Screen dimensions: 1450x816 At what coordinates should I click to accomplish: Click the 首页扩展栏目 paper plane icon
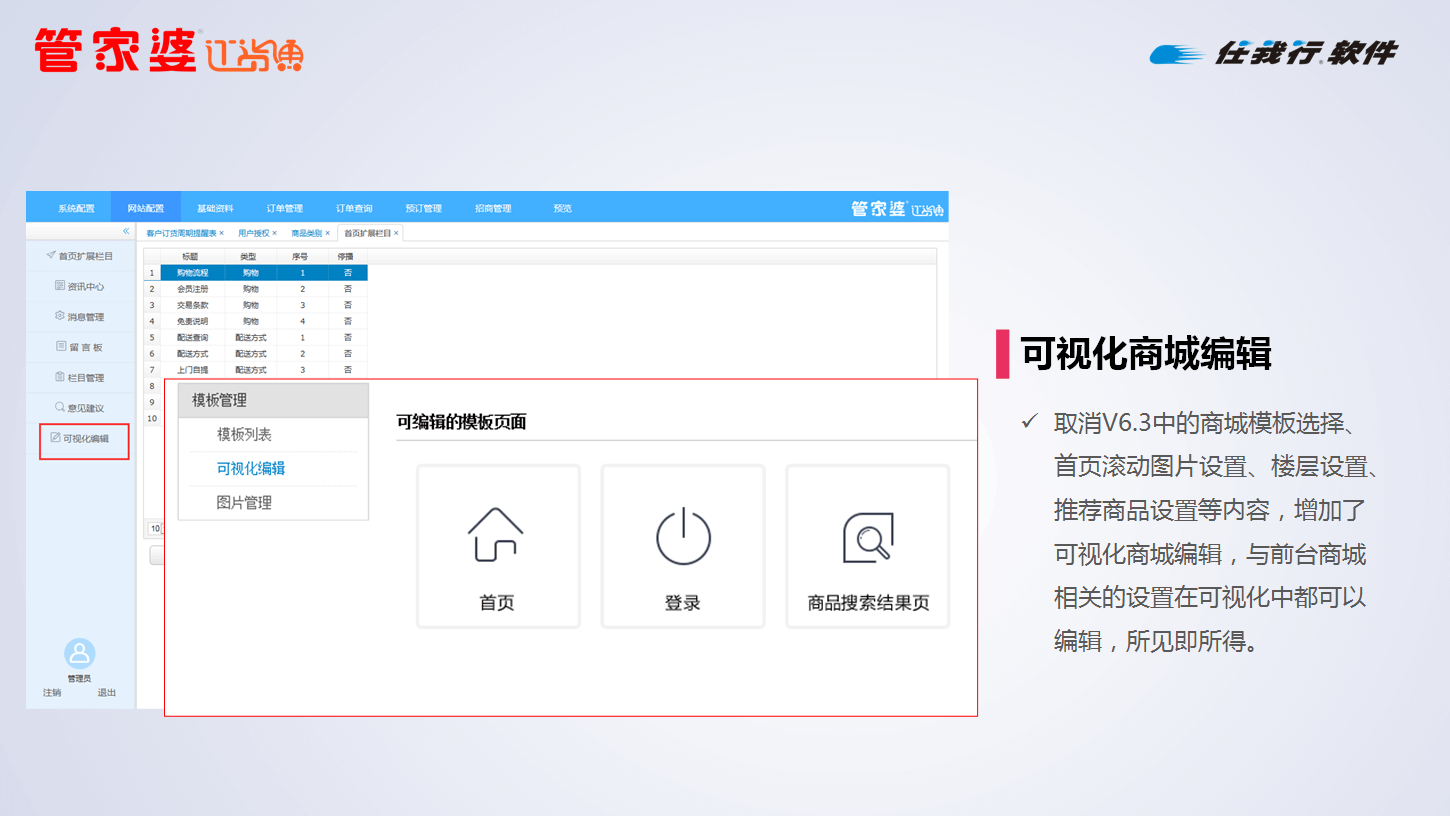tap(51, 256)
